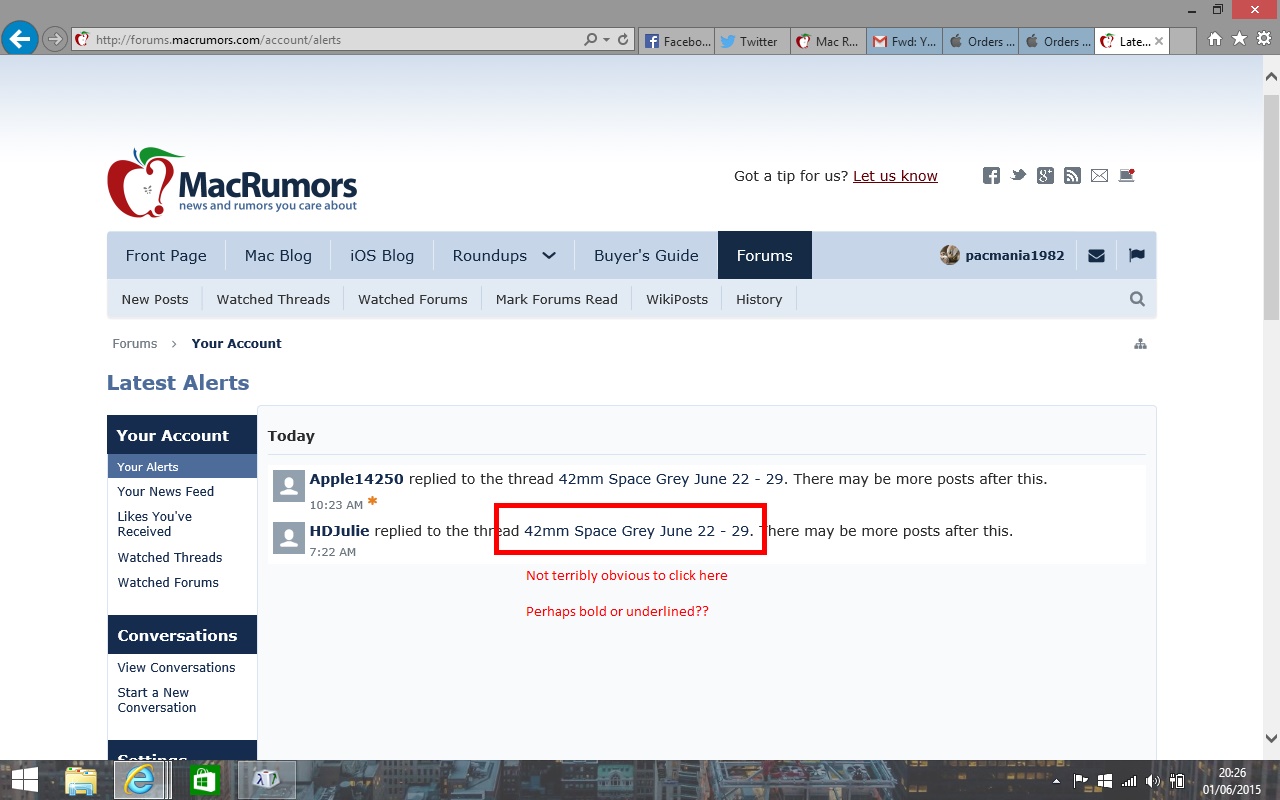
Task: Click the browser forward arrow button
Action: (x=54, y=40)
